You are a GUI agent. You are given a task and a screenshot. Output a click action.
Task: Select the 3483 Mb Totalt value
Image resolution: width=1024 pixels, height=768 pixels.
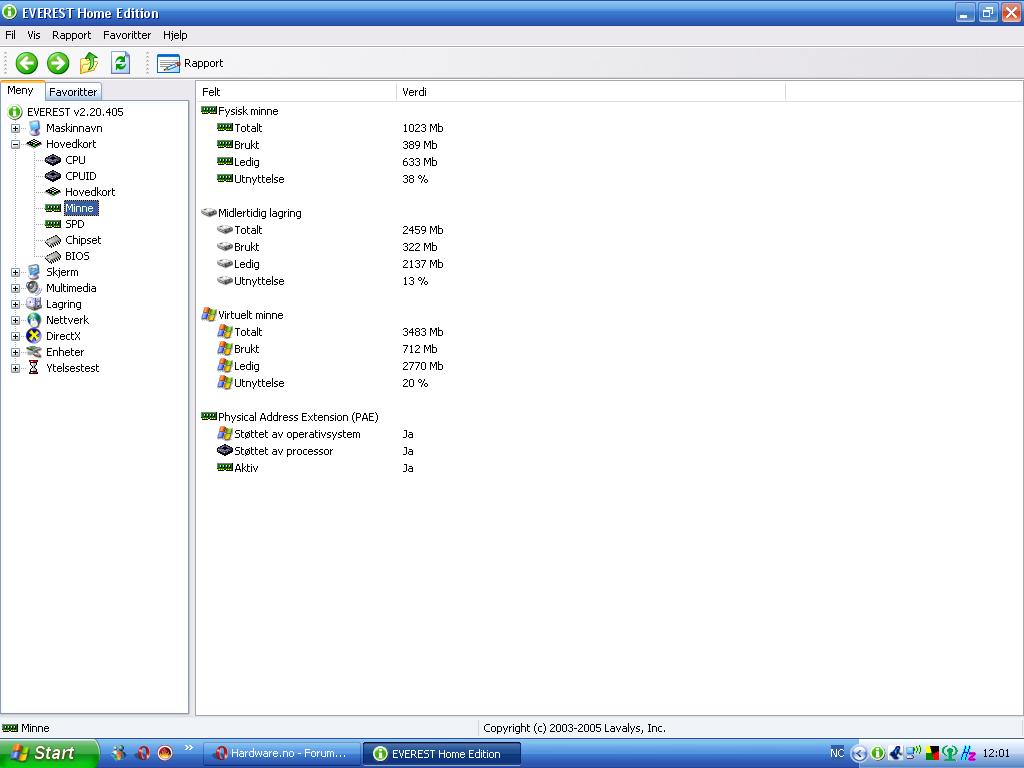tap(423, 332)
